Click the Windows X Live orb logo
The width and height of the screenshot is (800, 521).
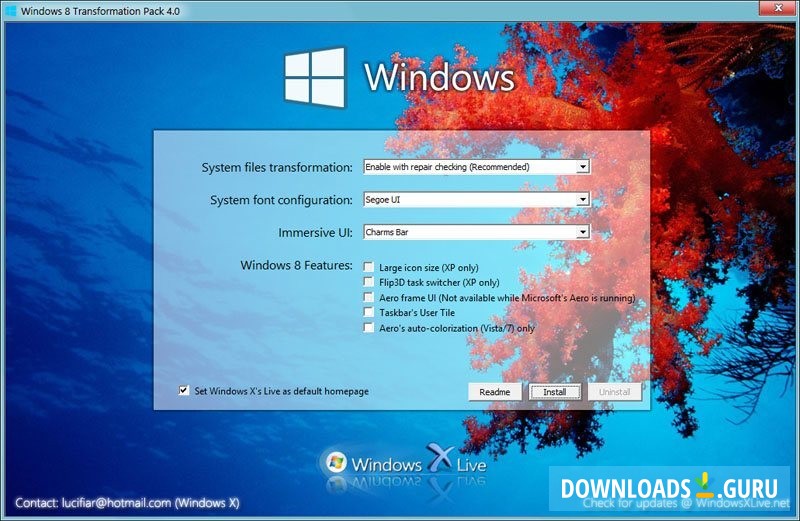click(x=336, y=462)
